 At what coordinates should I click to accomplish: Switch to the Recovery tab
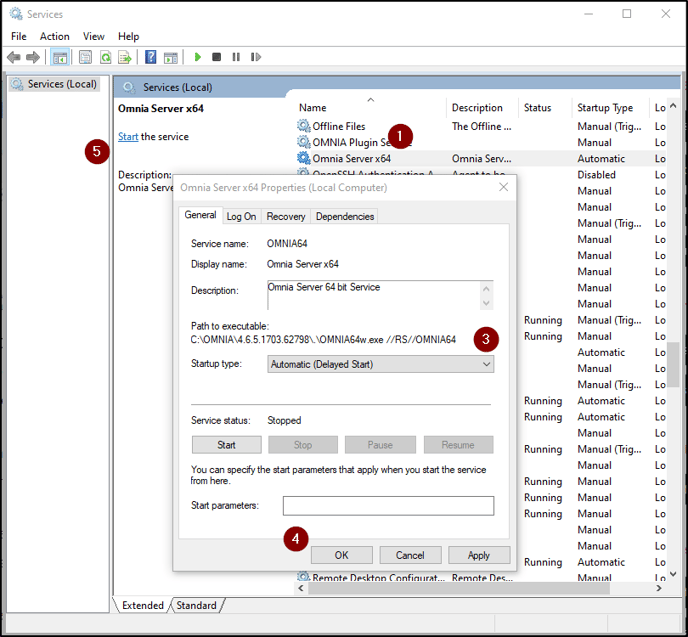[286, 216]
